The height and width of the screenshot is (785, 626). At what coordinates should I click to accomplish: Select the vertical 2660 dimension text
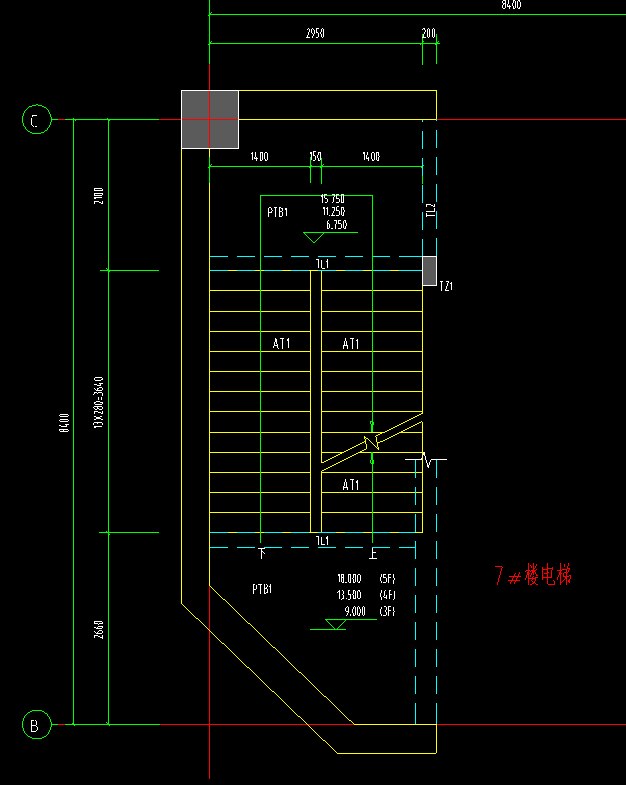click(99, 630)
